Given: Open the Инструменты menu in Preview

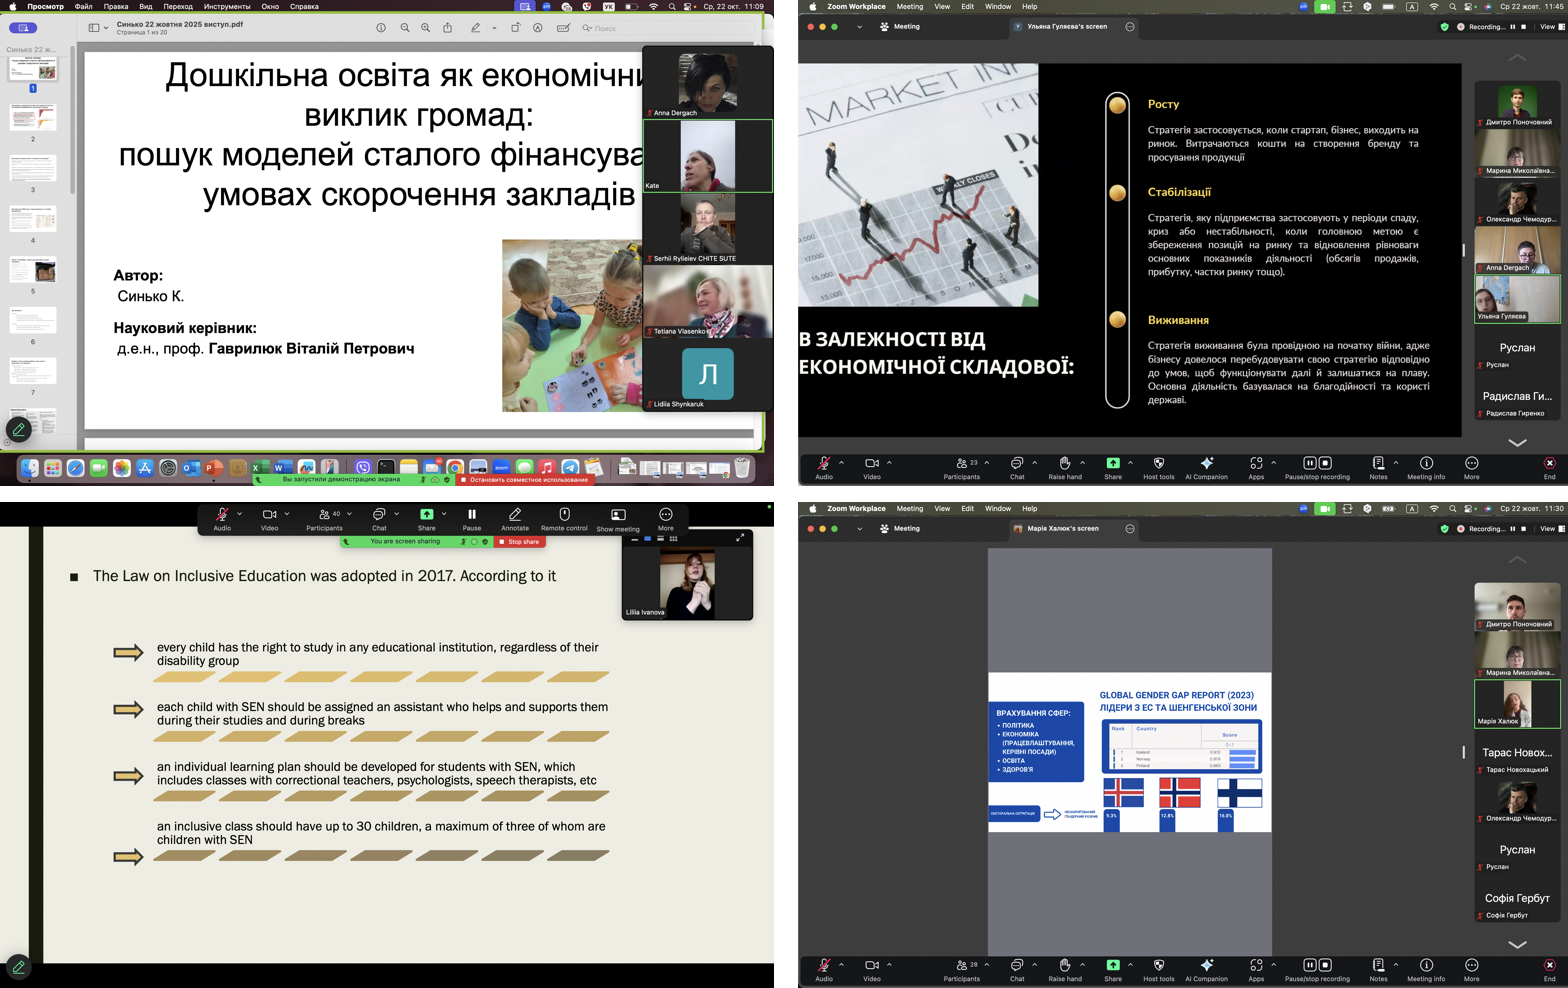Looking at the screenshot, I should click(227, 6).
